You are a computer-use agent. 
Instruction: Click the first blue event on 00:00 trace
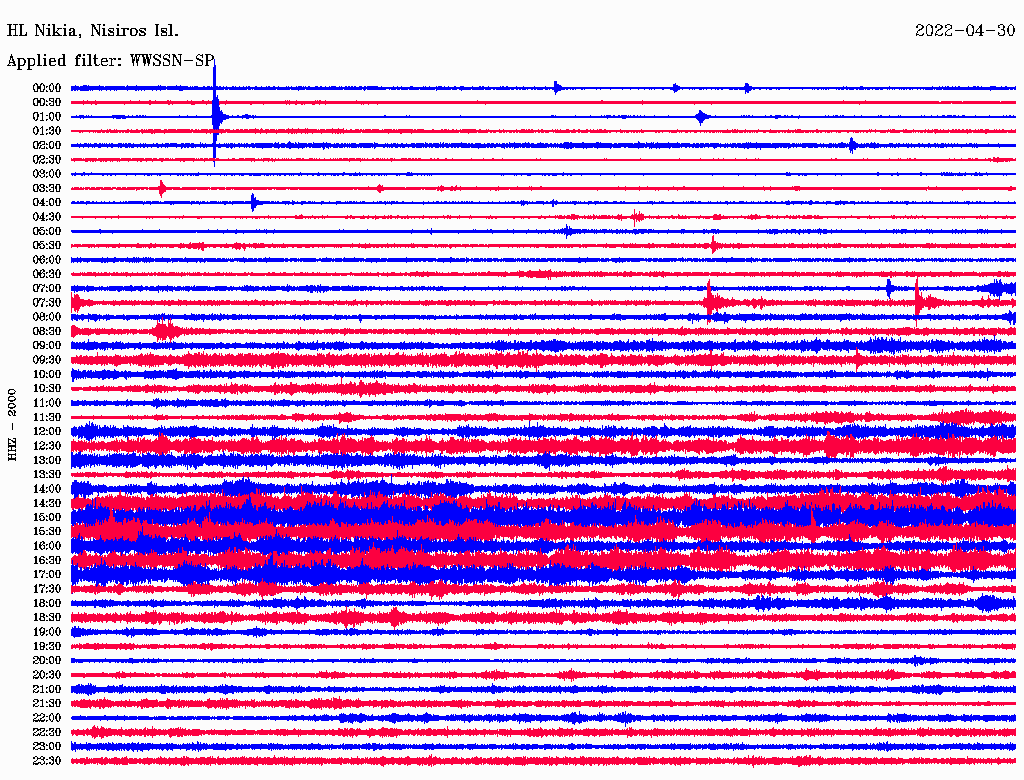click(557, 87)
